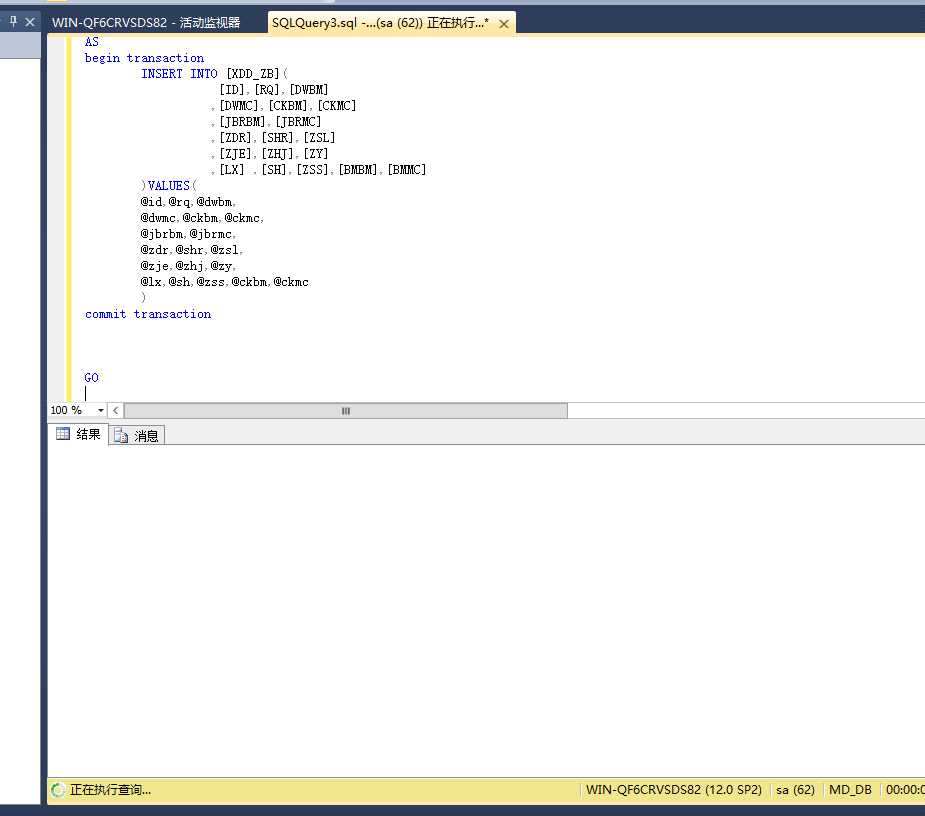Click the pin icon on left panel
Viewport: 925px width, 816px height.
tap(13, 22)
